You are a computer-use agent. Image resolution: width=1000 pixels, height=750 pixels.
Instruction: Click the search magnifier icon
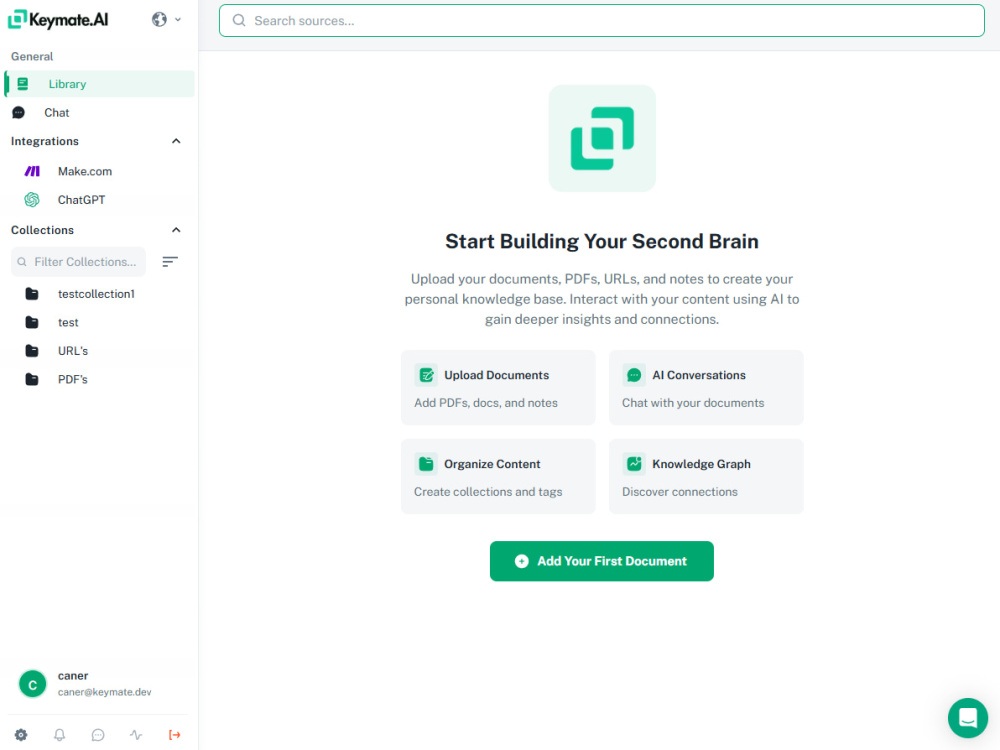pyautogui.click(x=239, y=20)
